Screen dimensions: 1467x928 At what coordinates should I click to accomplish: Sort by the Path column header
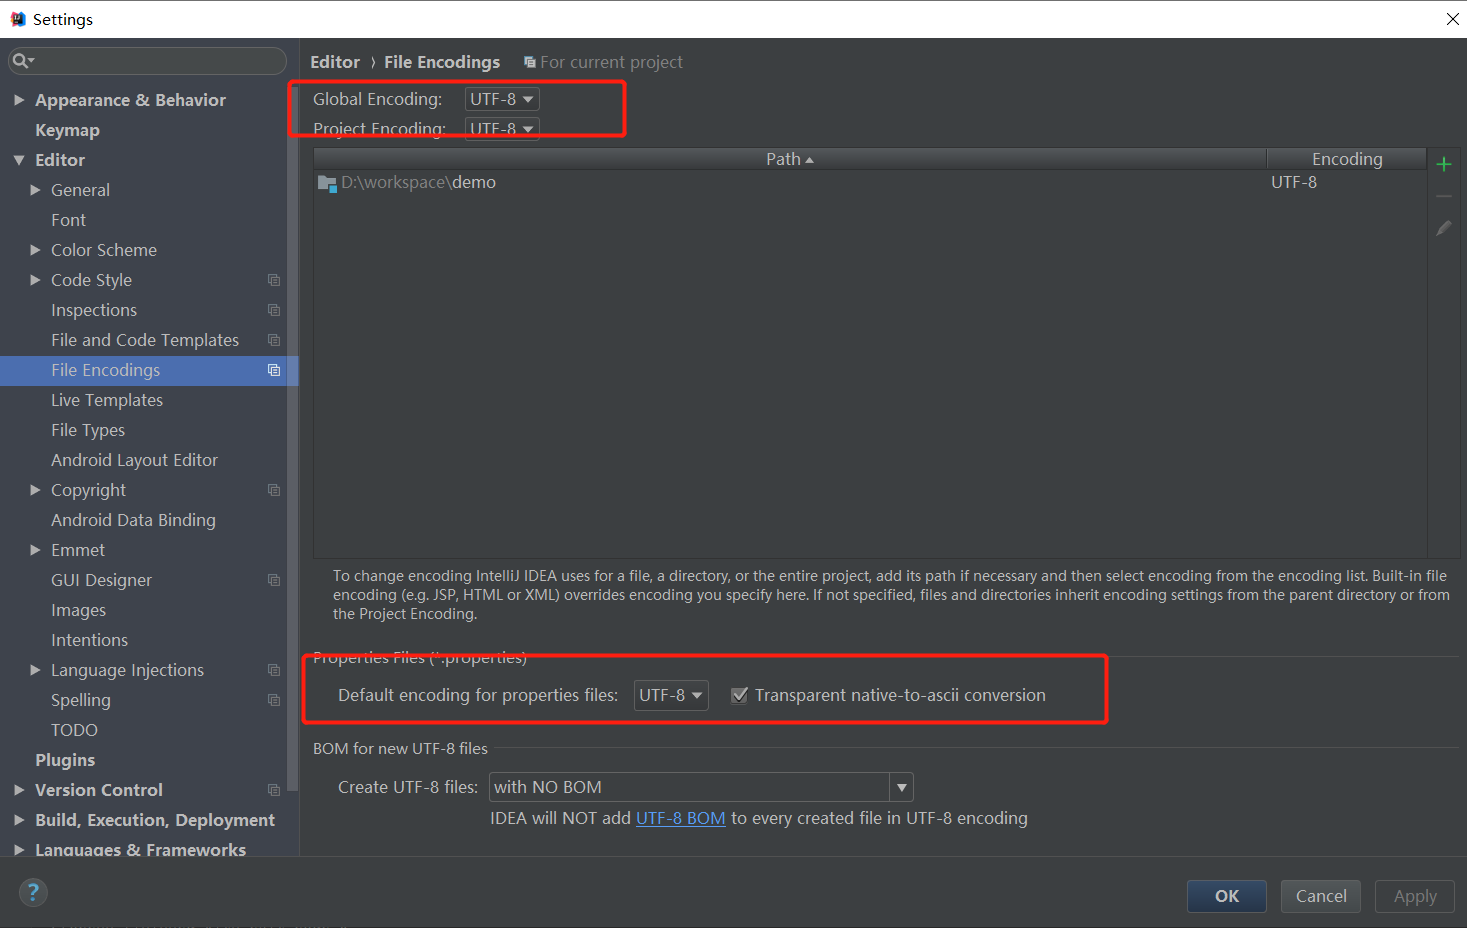pyautogui.click(x=789, y=158)
